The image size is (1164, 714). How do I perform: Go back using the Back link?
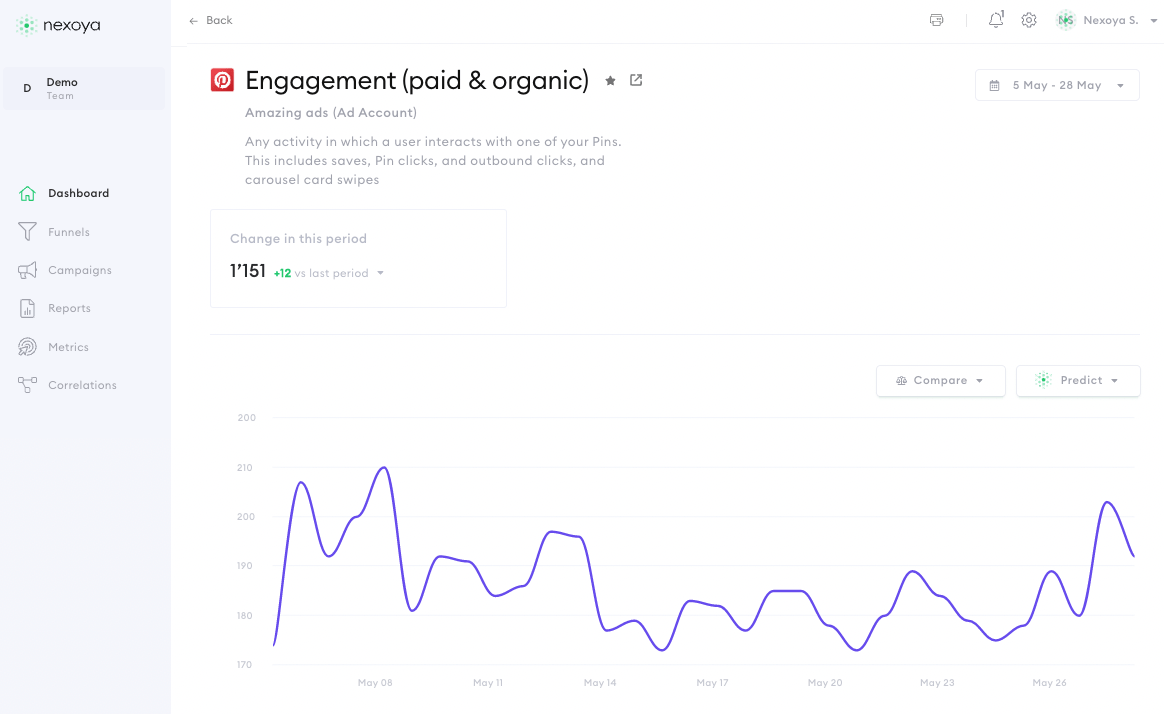point(211,20)
